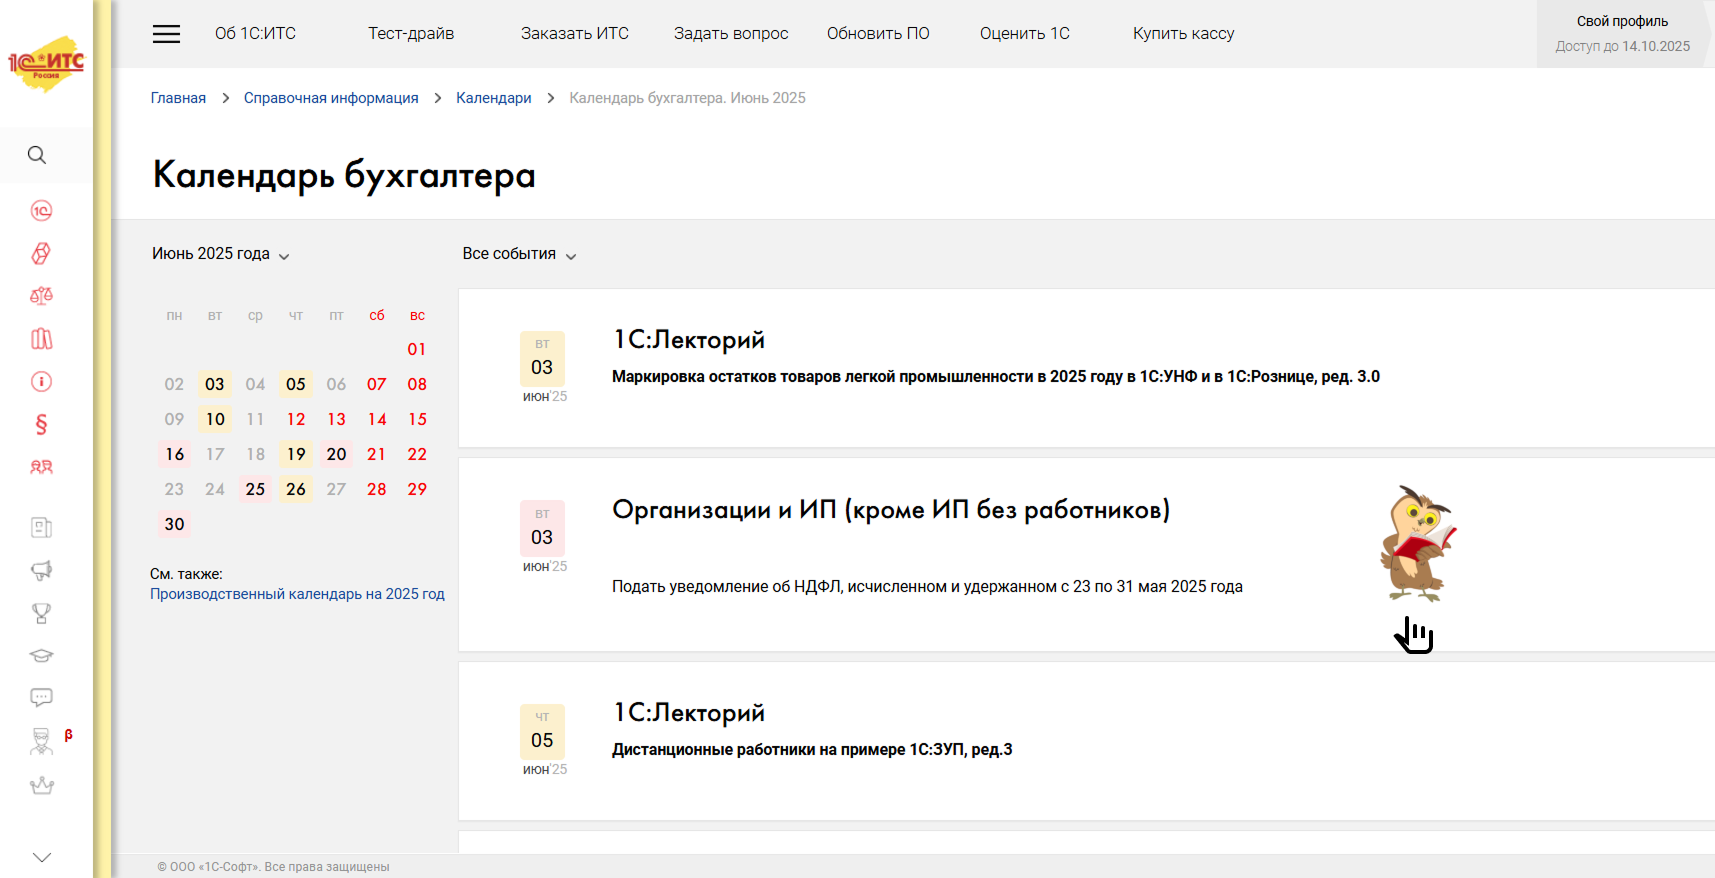The width and height of the screenshot is (1715, 878).
Task: Select Купить кассу in top menu
Action: click(1183, 33)
